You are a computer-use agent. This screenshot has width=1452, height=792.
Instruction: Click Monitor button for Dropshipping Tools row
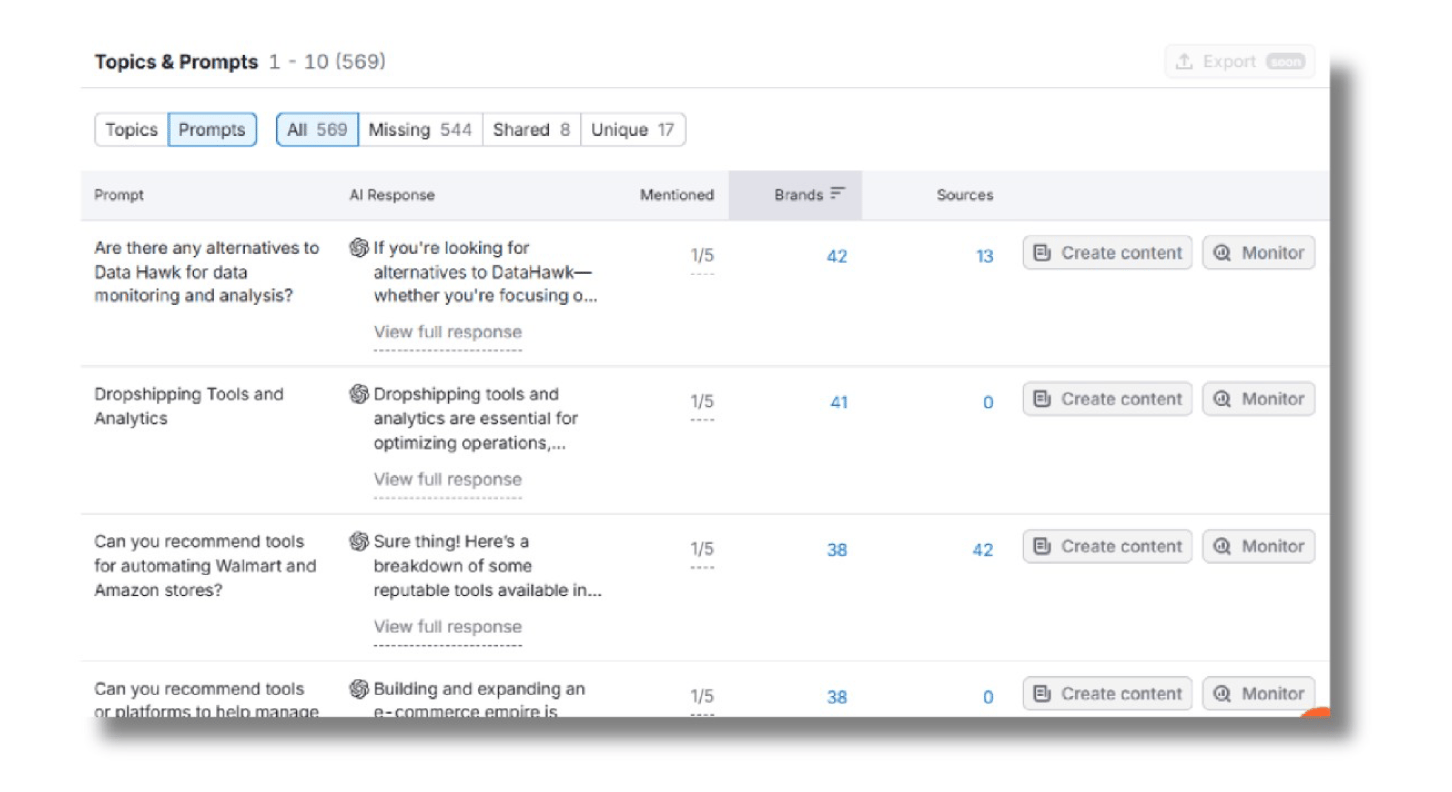(1258, 399)
